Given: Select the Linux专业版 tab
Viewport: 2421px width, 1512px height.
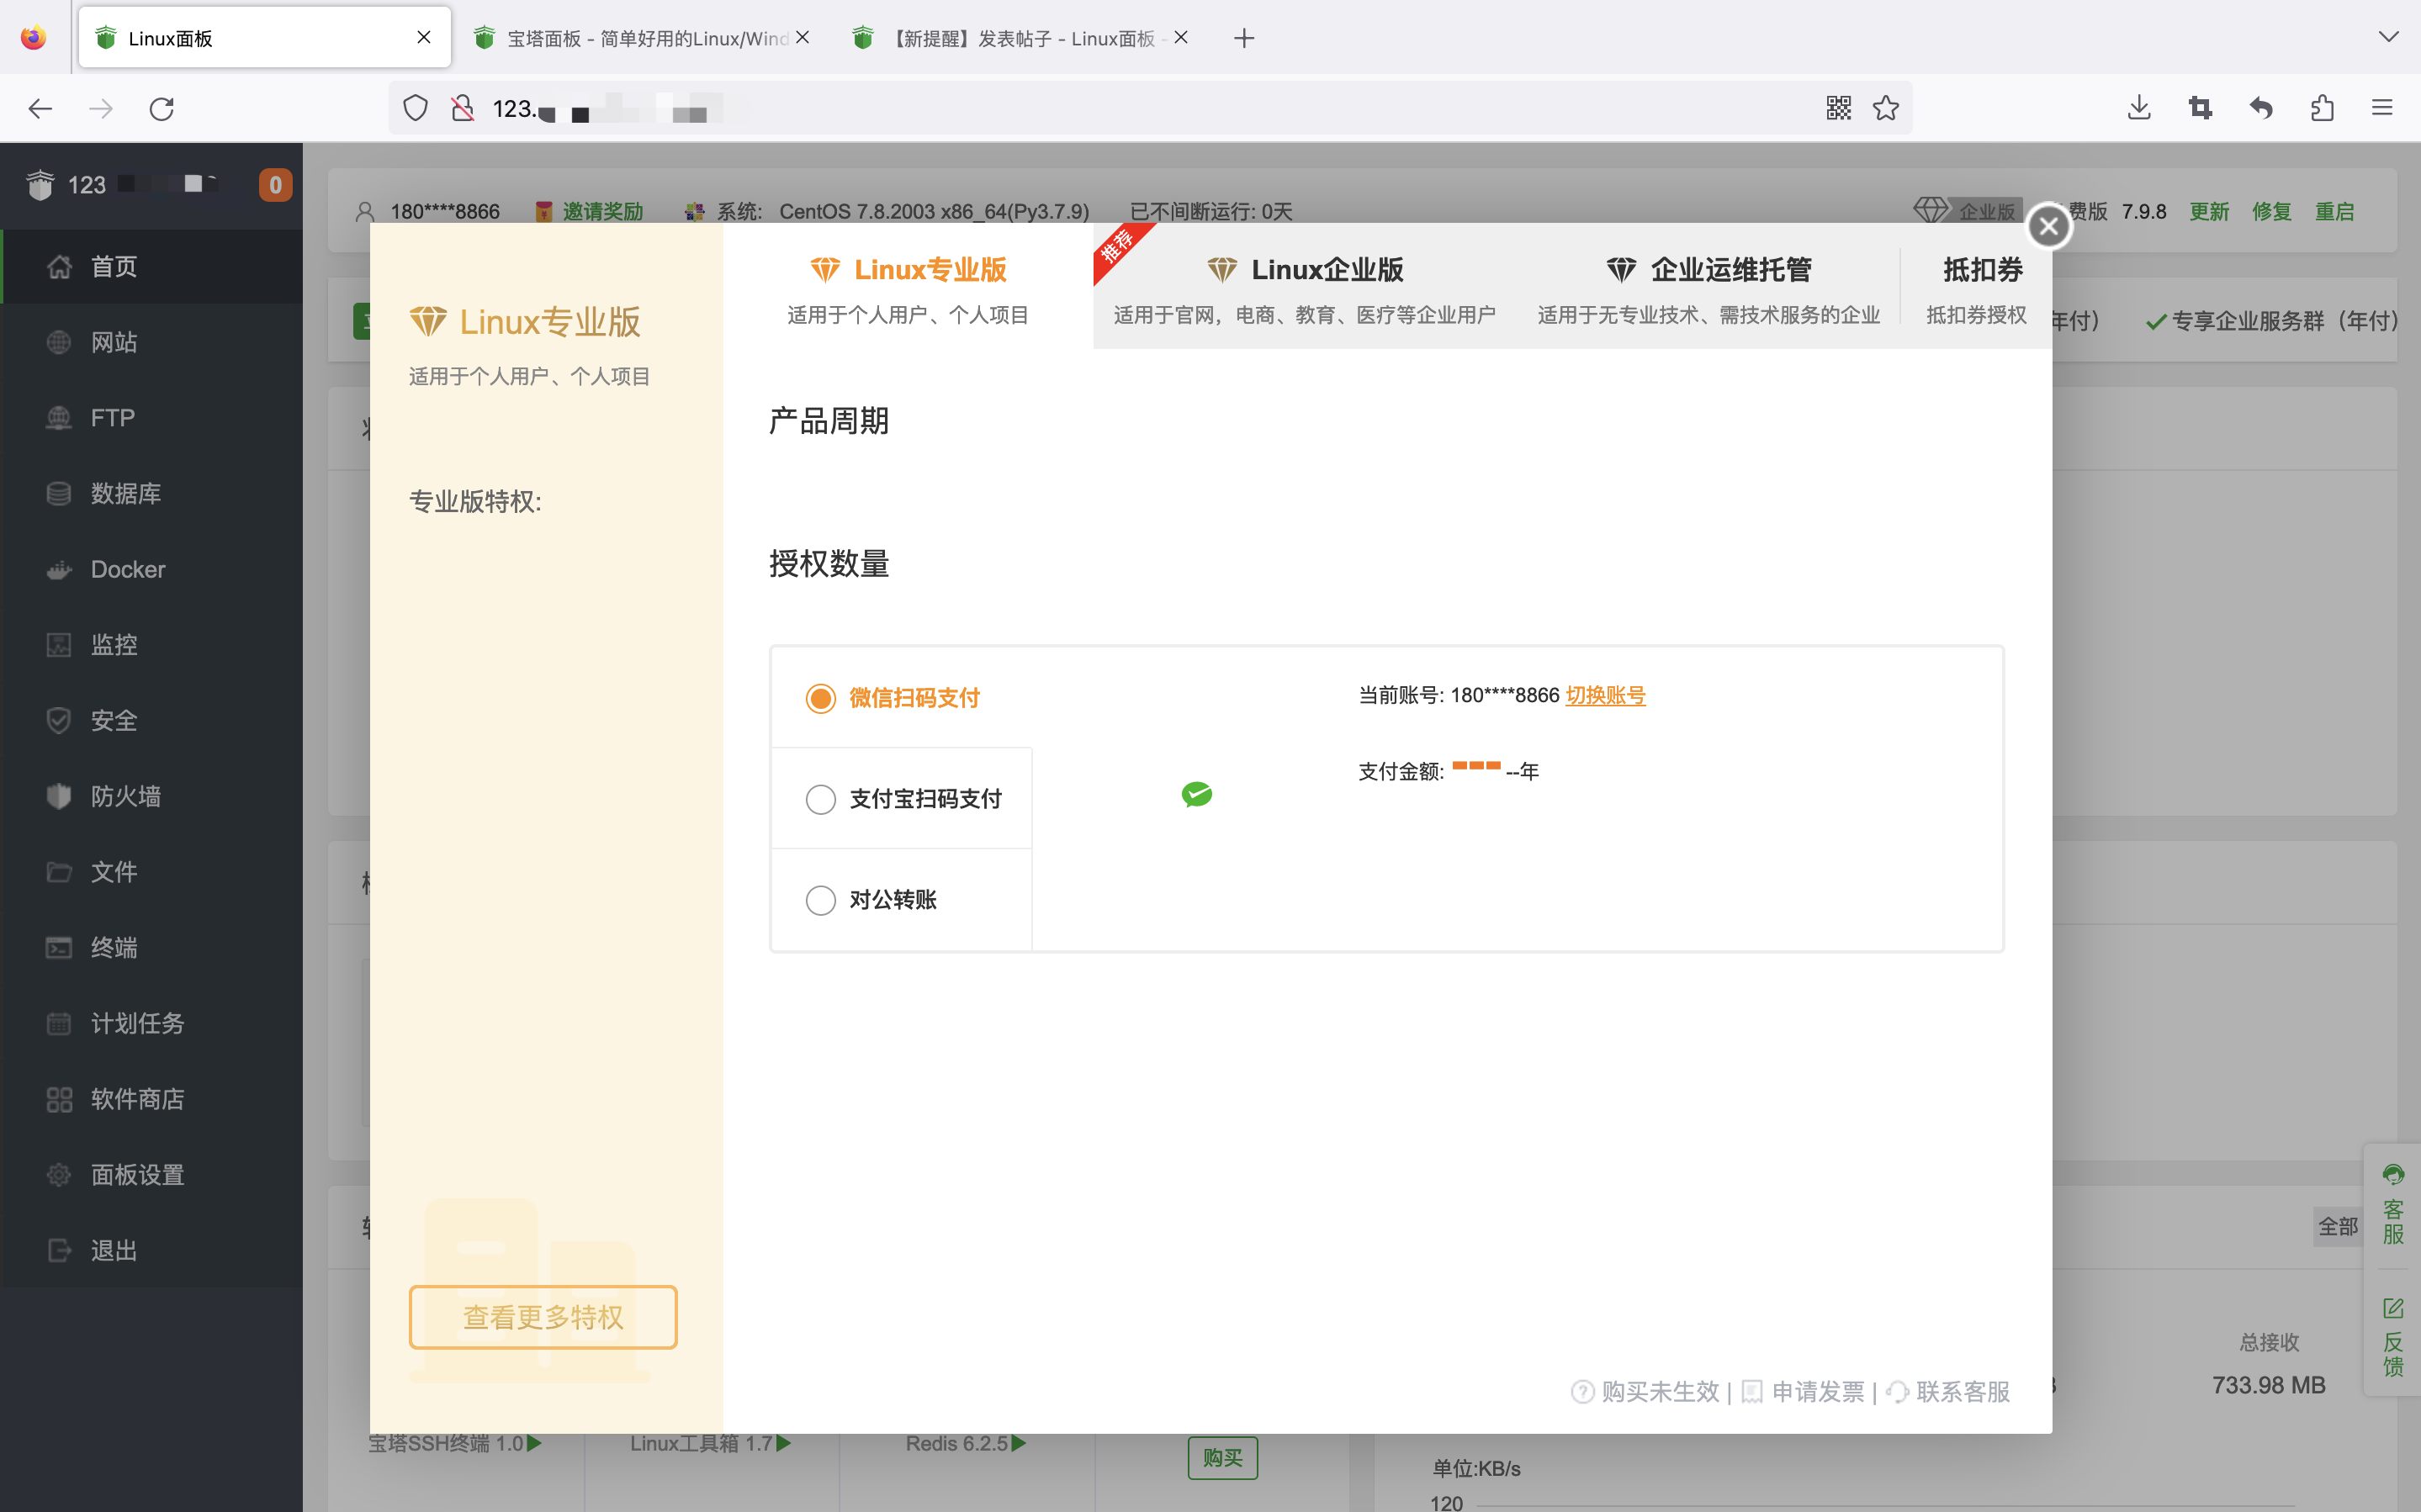Looking at the screenshot, I should (908, 287).
